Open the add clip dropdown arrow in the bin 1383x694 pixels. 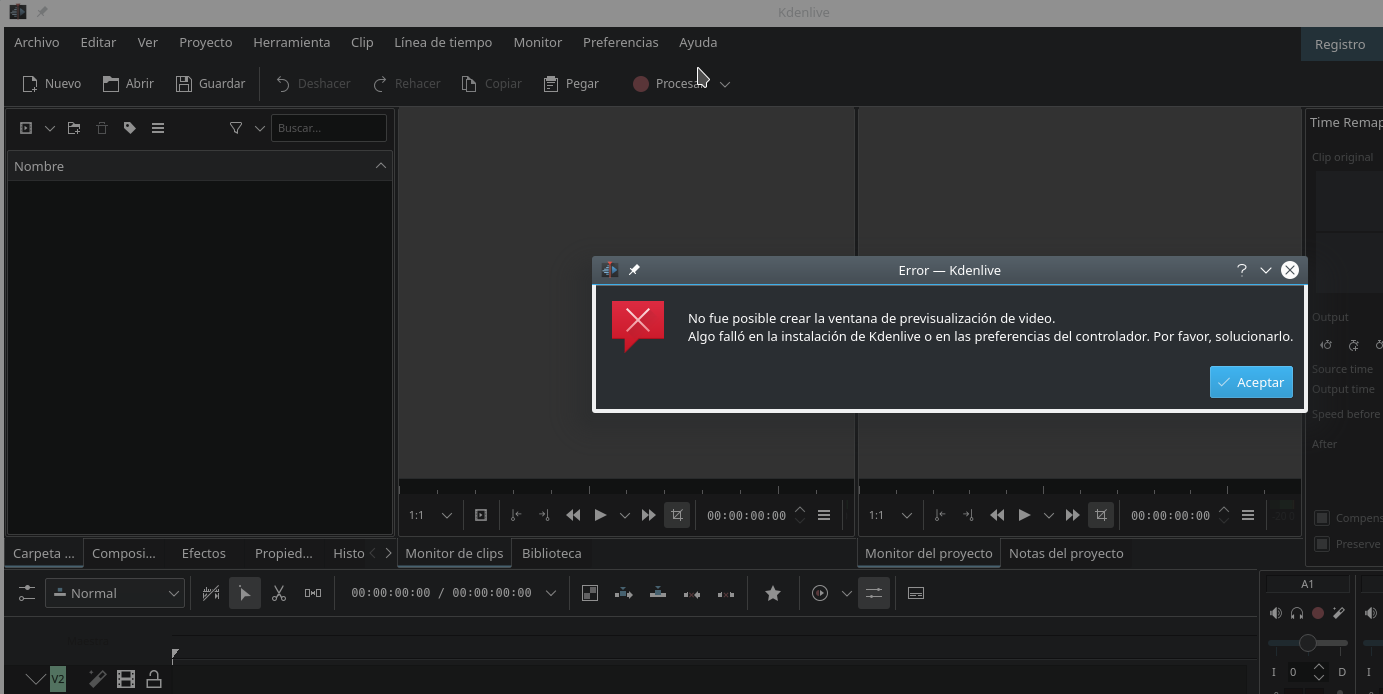click(49, 128)
